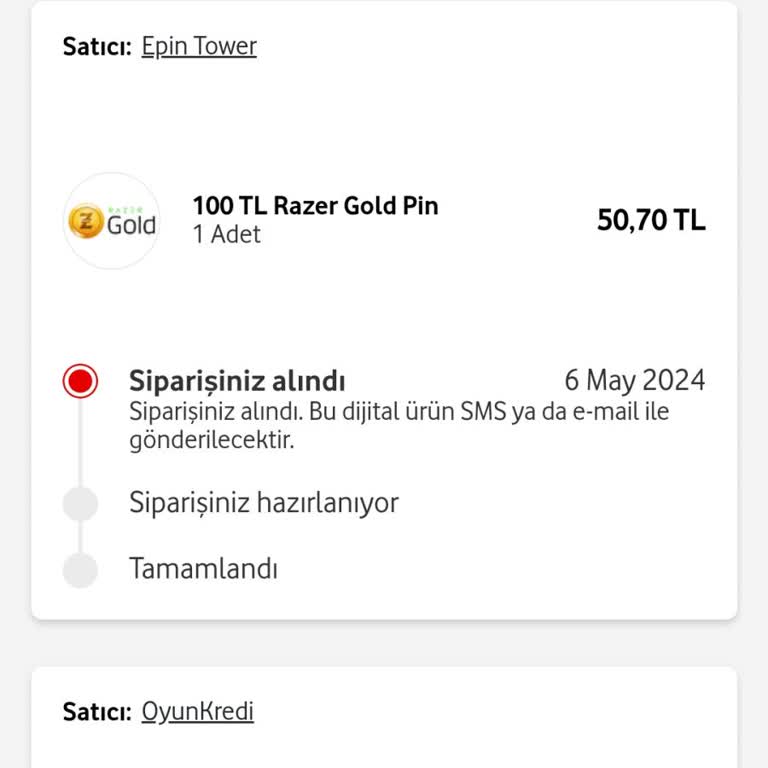Click the gold coin in the Razer logo

pyautogui.click(x=86, y=221)
